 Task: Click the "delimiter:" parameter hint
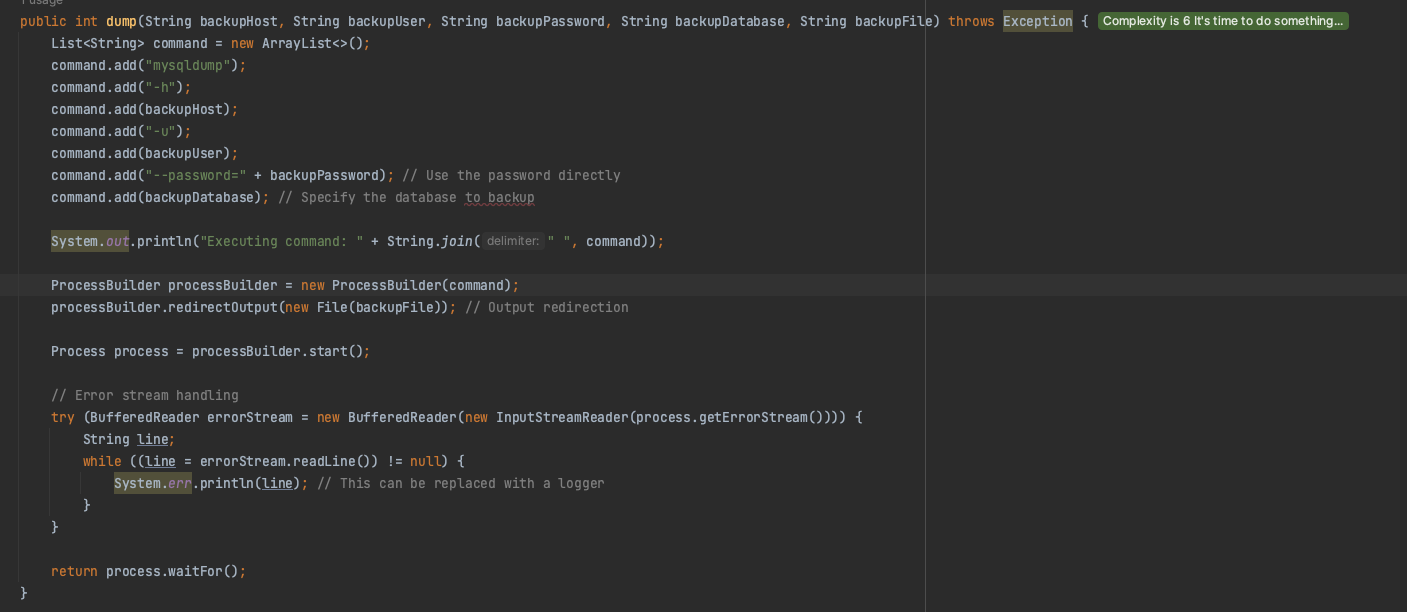(513, 241)
